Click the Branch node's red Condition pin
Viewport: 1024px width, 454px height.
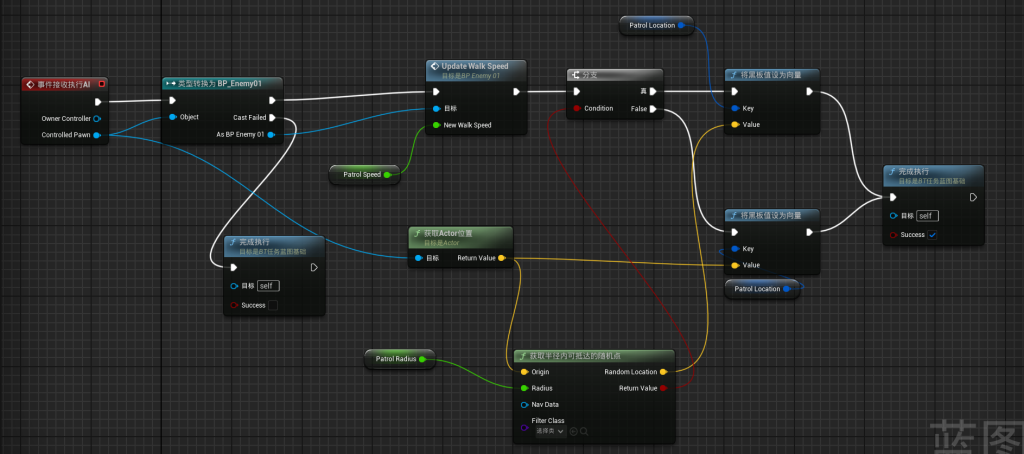pos(576,108)
